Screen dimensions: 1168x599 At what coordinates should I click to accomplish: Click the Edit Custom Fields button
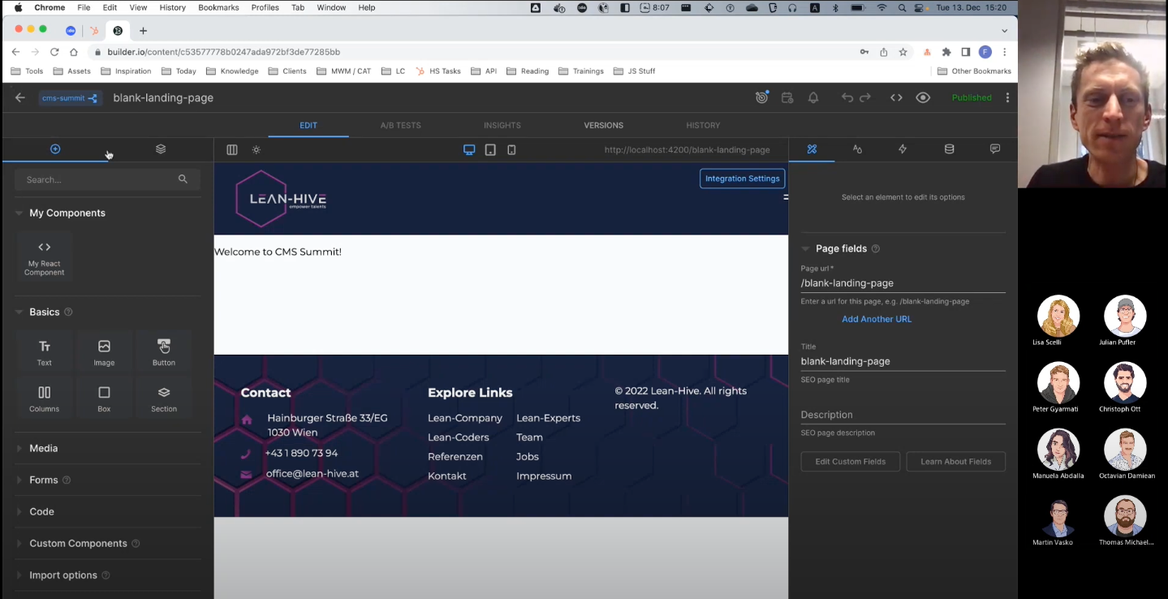[849, 461]
